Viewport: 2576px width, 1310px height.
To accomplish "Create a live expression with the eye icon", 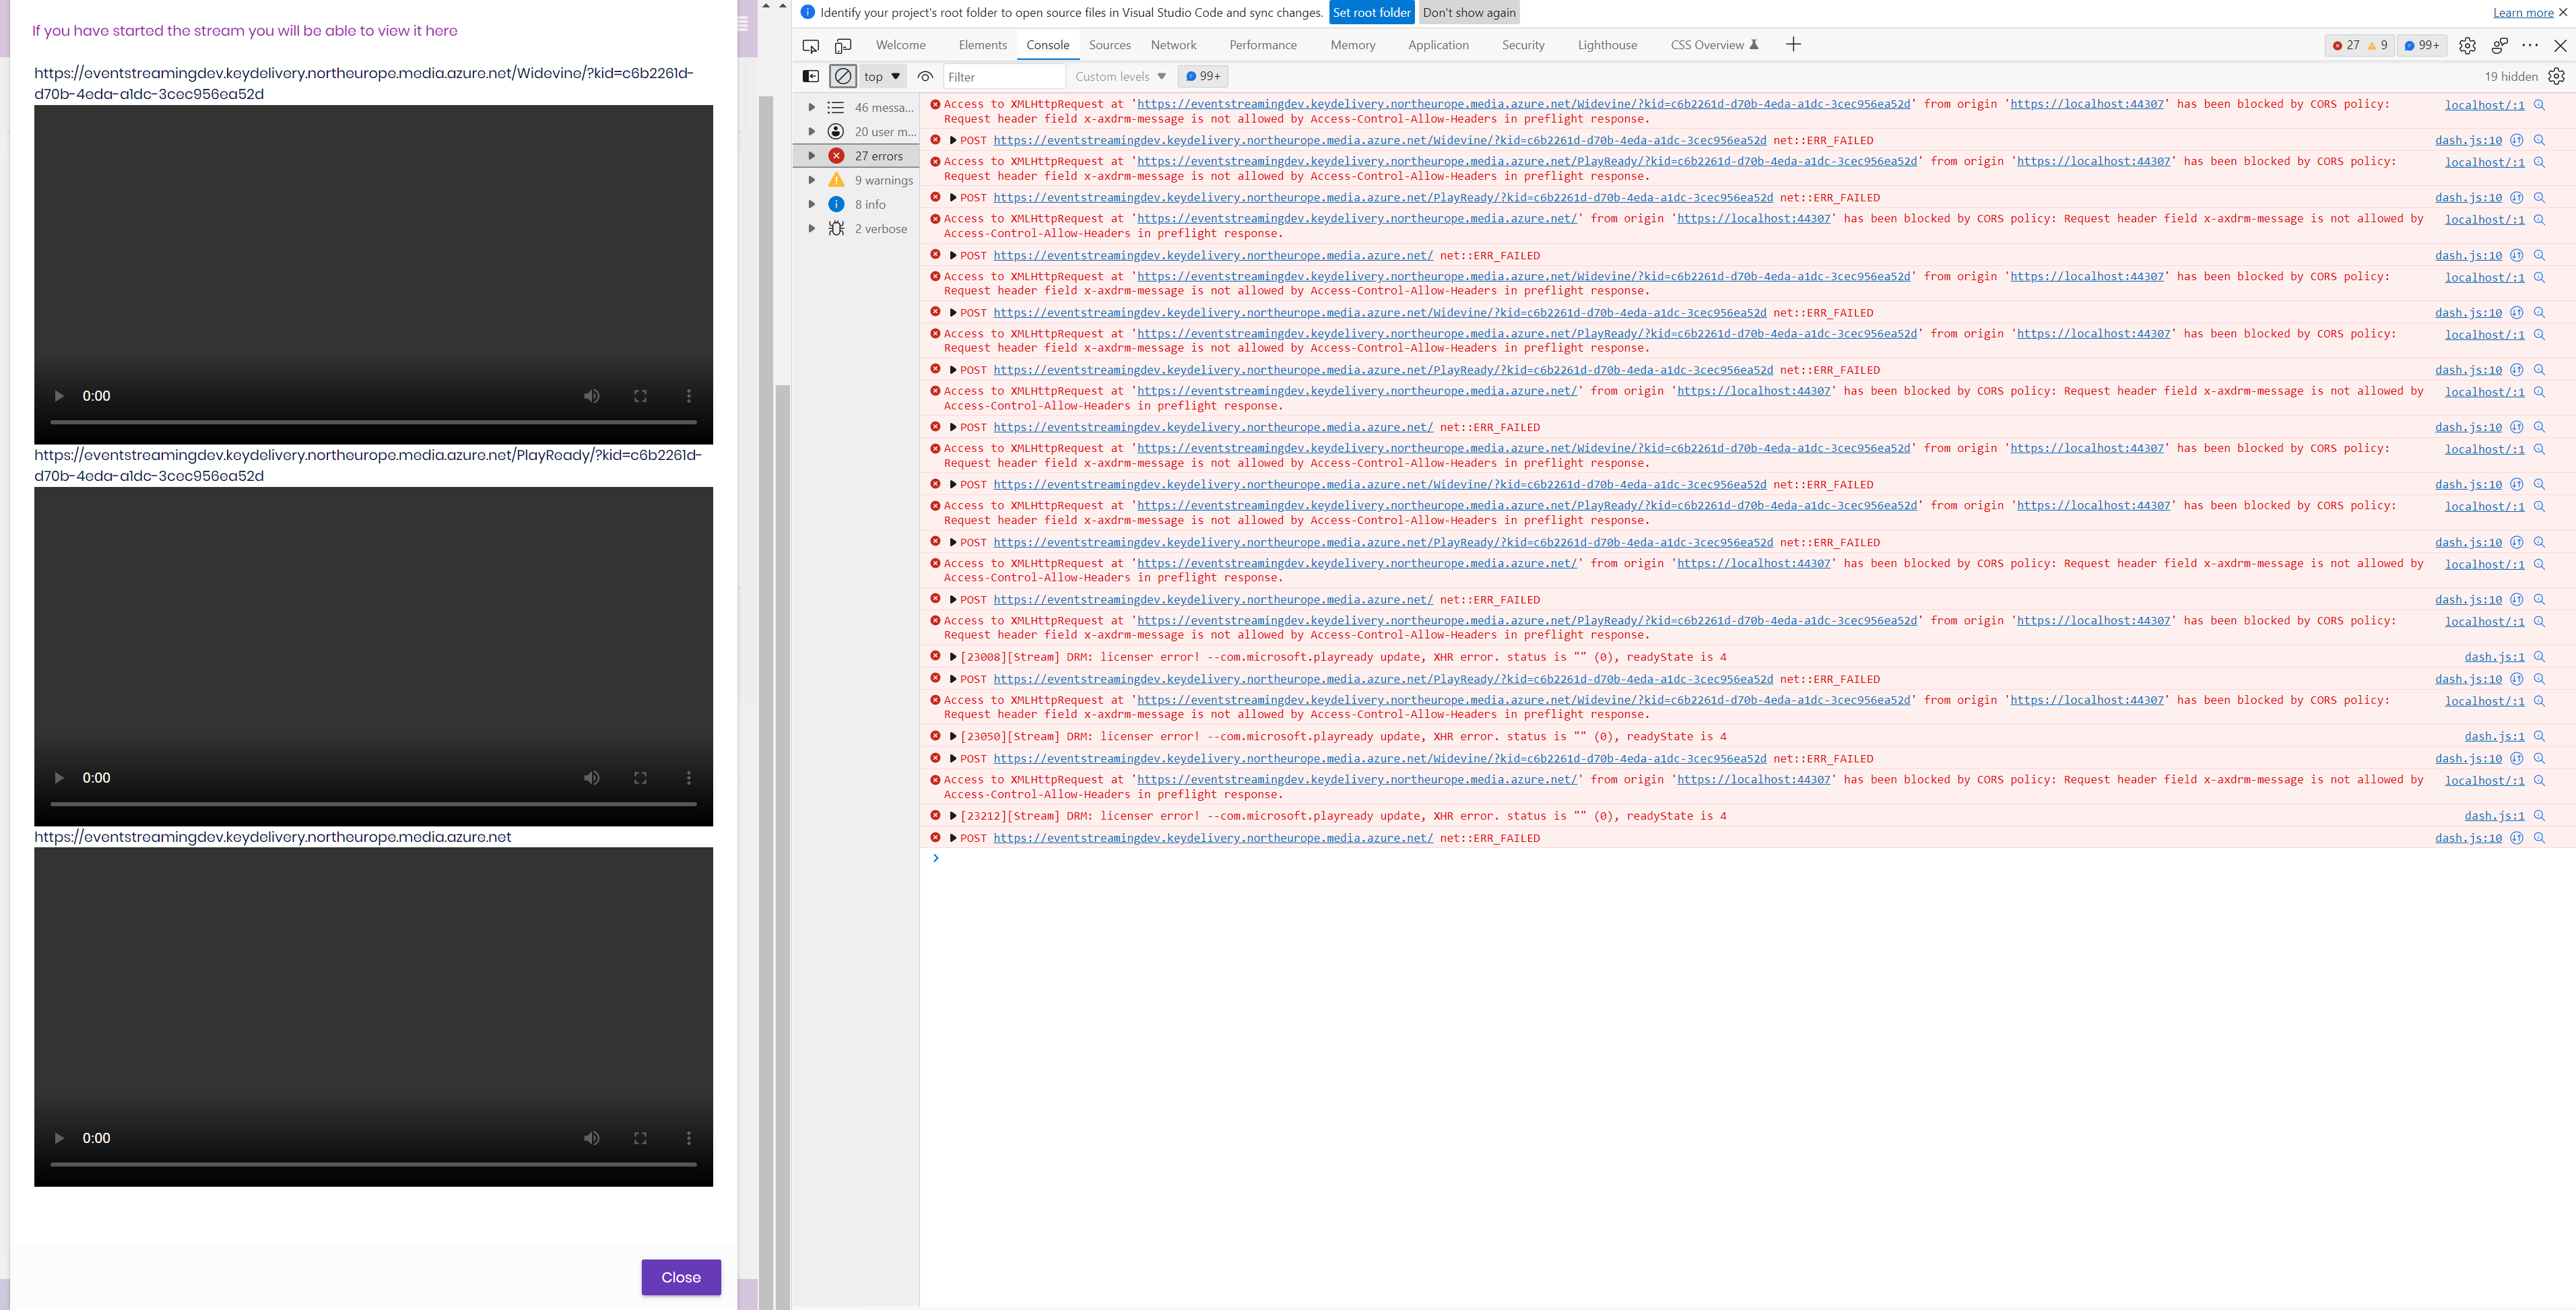I will point(925,76).
